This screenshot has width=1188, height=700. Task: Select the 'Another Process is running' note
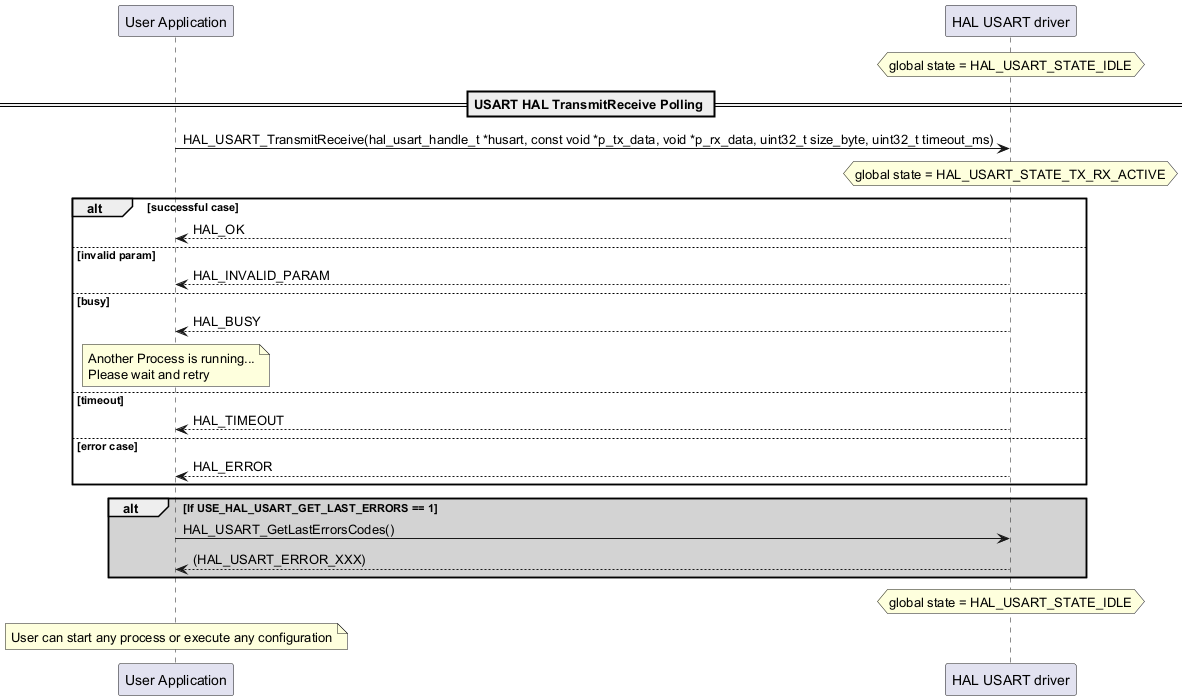click(x=175, y=367)
